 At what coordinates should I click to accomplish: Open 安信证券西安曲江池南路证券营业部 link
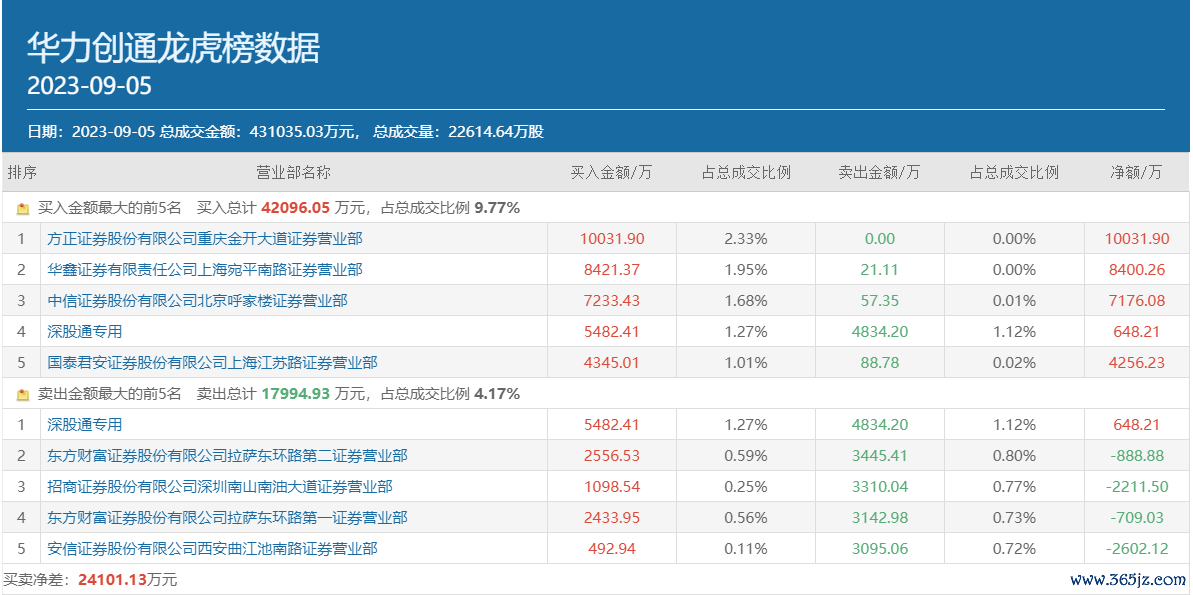click(x=212, y=549)
